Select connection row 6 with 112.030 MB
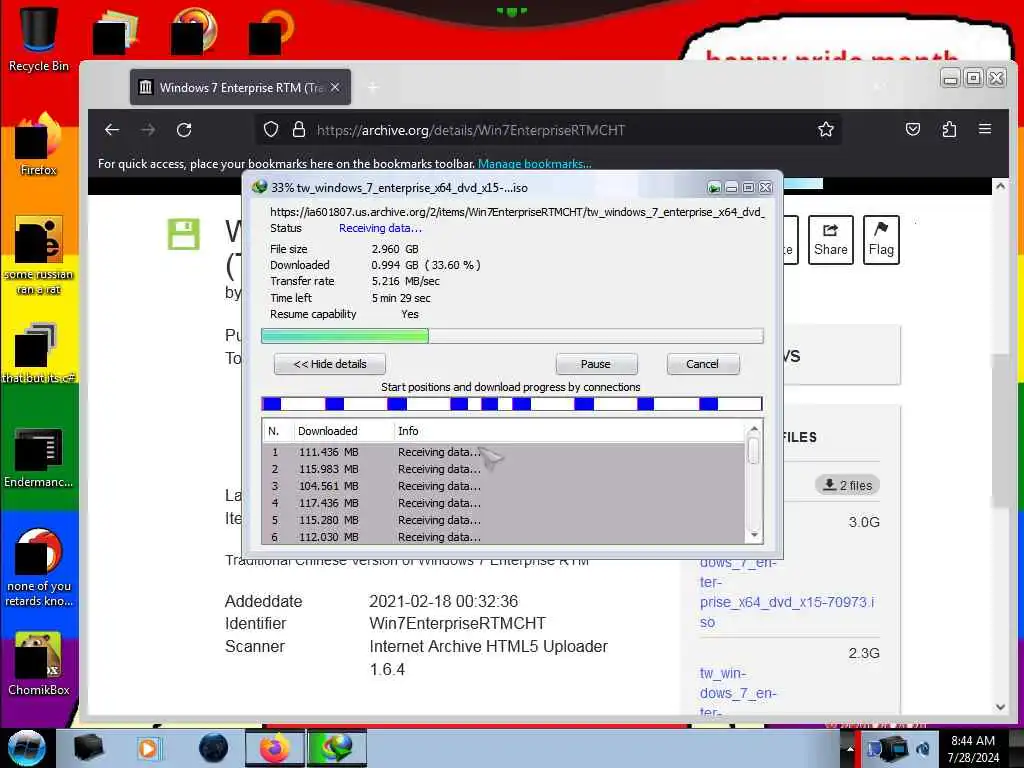This screenshot has width=1024, height=768. pyautogui.click(x=504, y=537)
